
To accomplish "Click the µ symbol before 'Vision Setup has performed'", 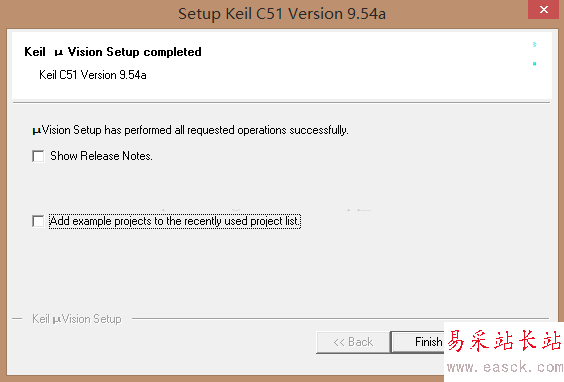I will [37, 131].
